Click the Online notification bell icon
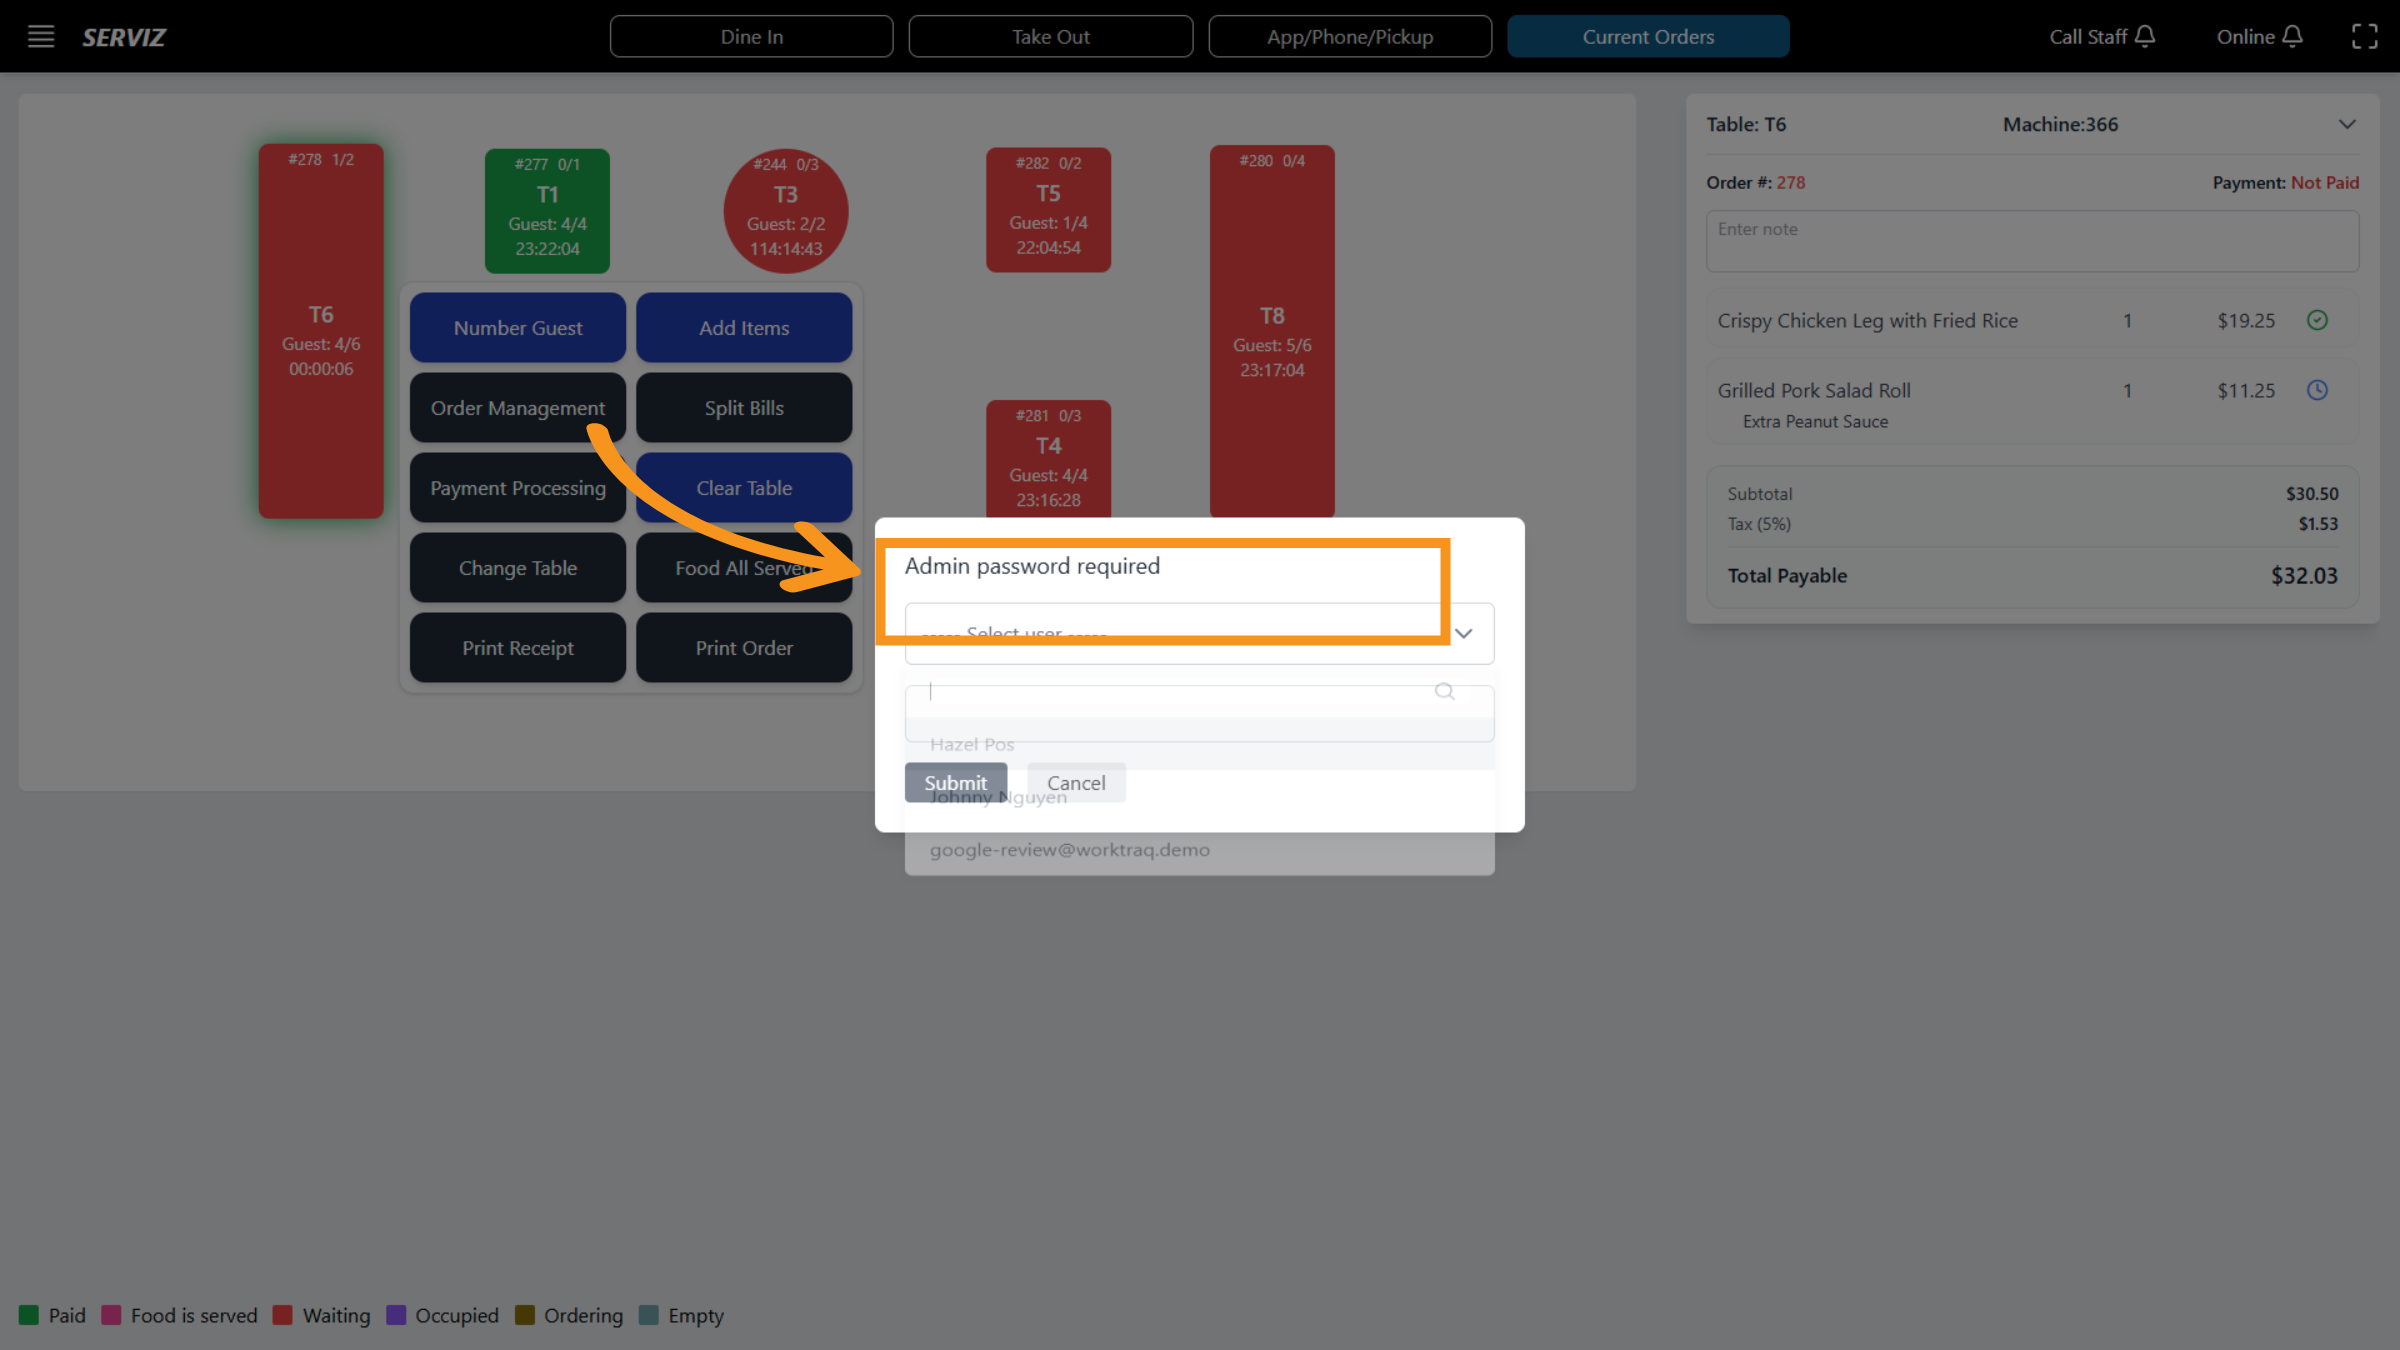Screen dimensions: 2400x1350 (x=2294, y=35)
